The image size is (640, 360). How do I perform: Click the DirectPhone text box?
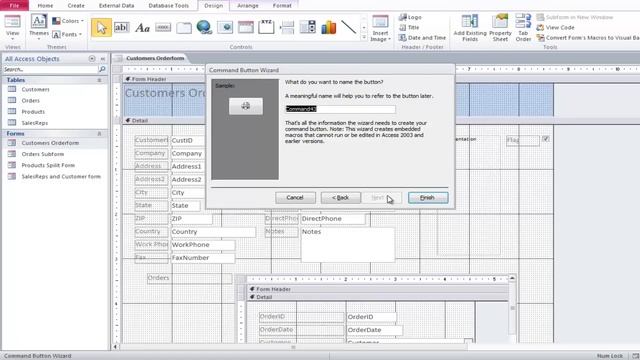click(333, 219)
